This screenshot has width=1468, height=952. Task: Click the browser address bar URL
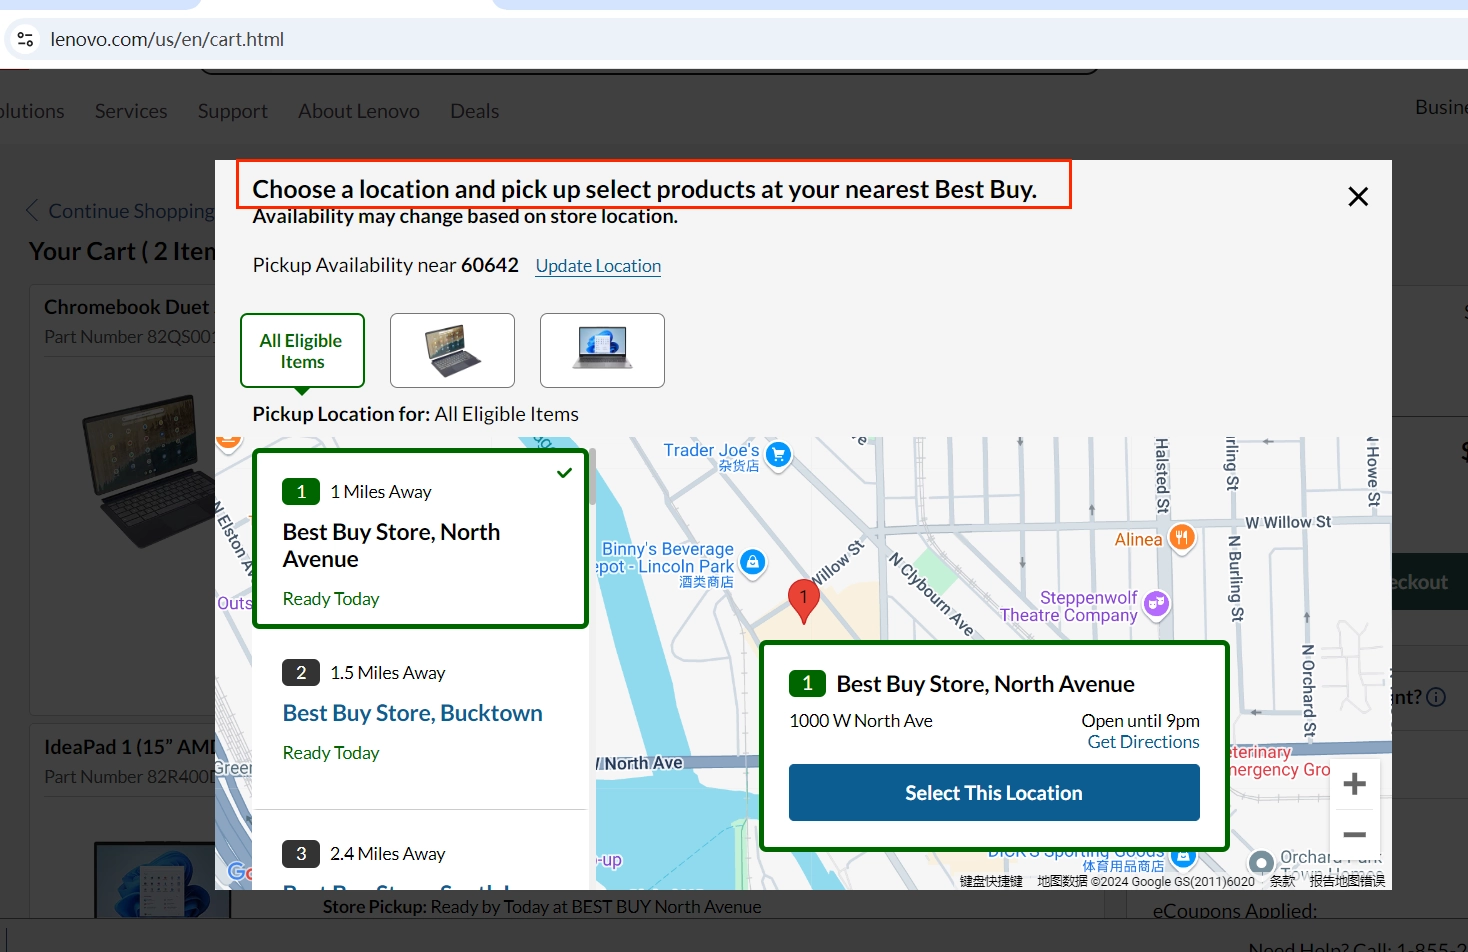coord(167,39)
